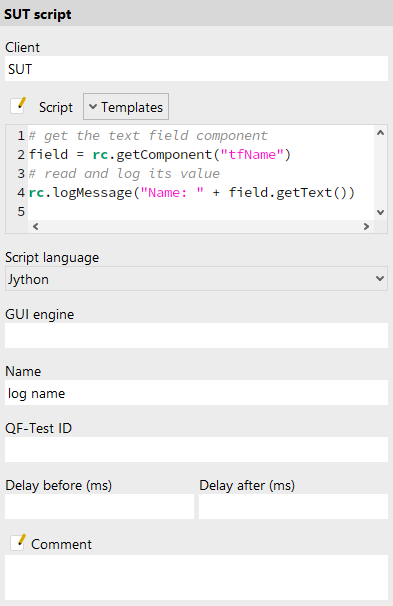393x606 pixels.
Task: Click the horizontal scroll-left arrow
Action: (x=36, y=226)
